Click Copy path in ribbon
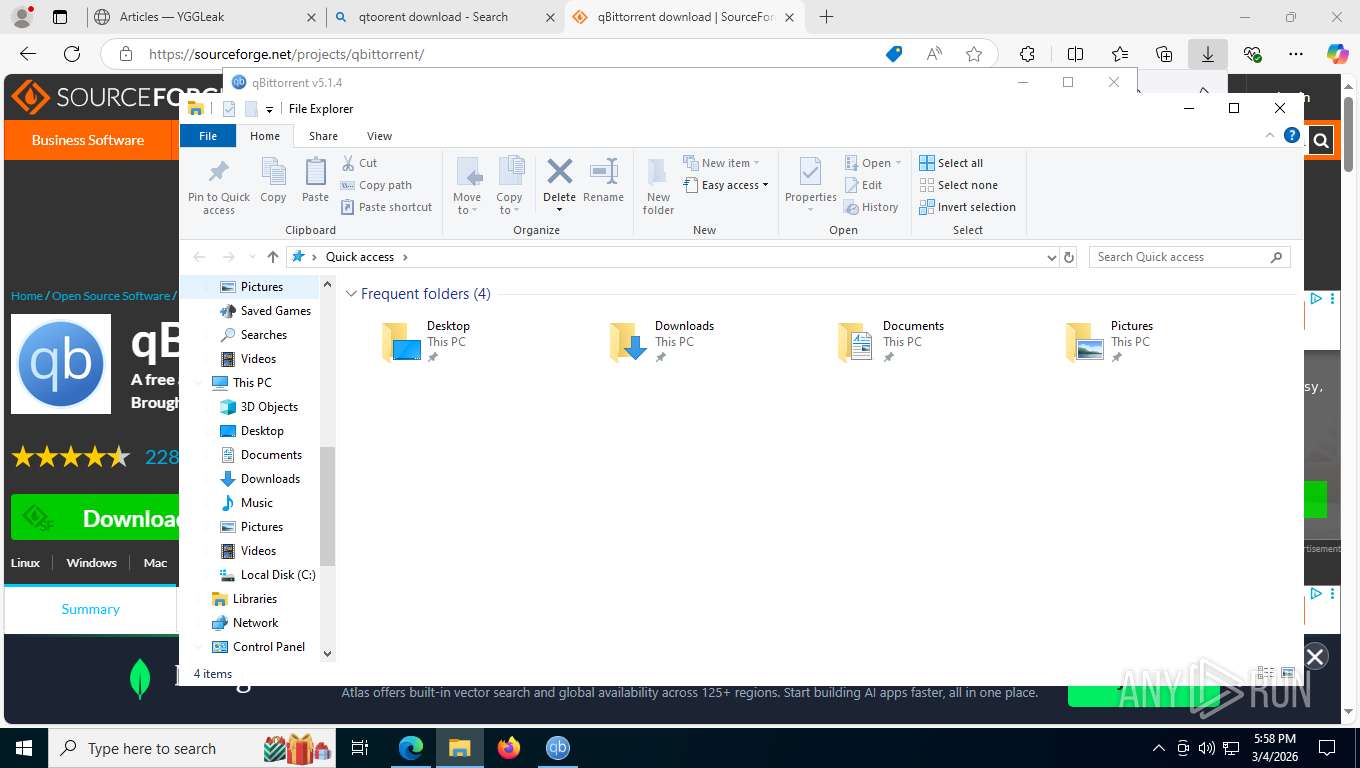The width and height of the screenshot is (1360, 768). 376,185
